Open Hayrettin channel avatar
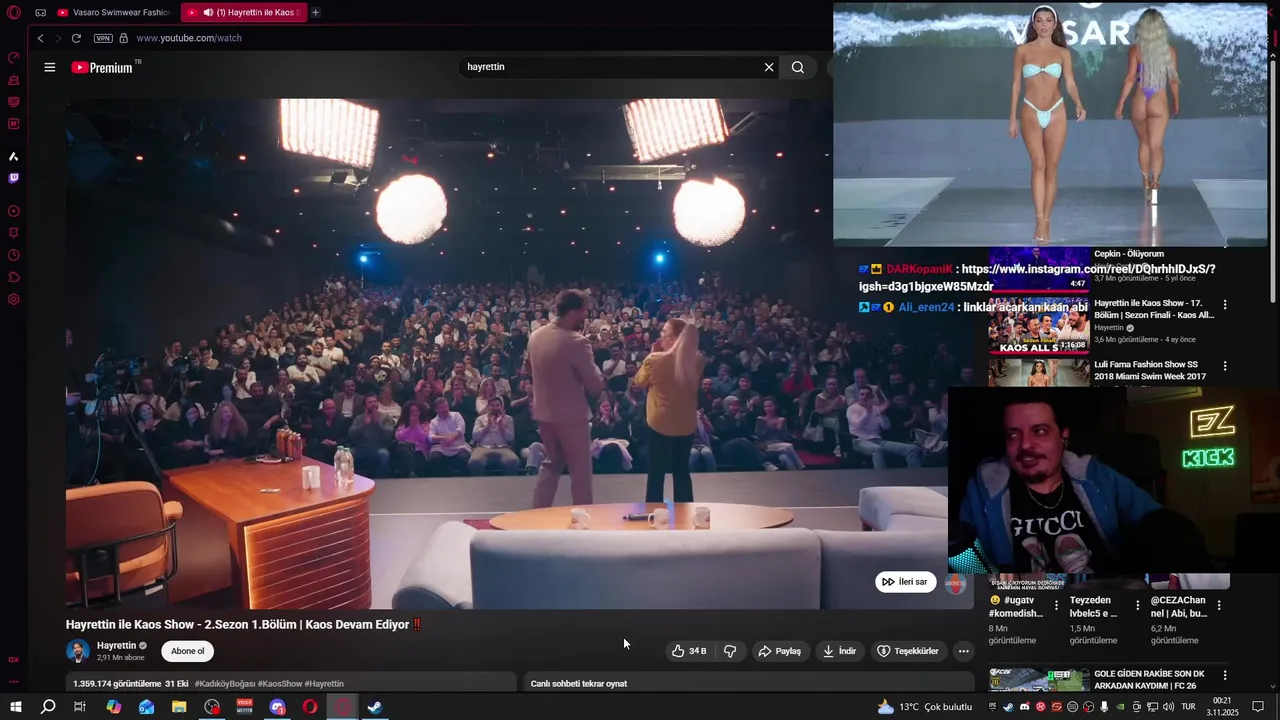Viewport: 1280px width, 720px height. 78,651
